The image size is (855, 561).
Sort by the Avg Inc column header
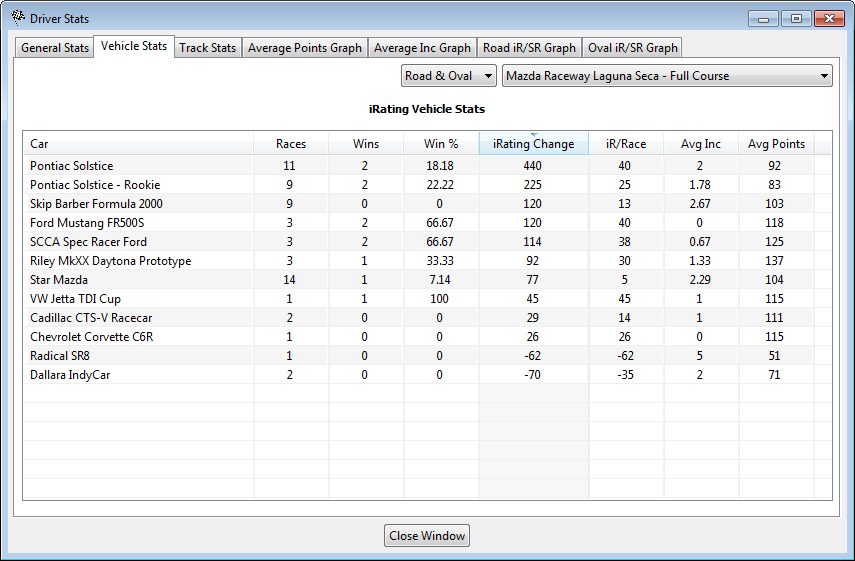click(x=701, y=144)
